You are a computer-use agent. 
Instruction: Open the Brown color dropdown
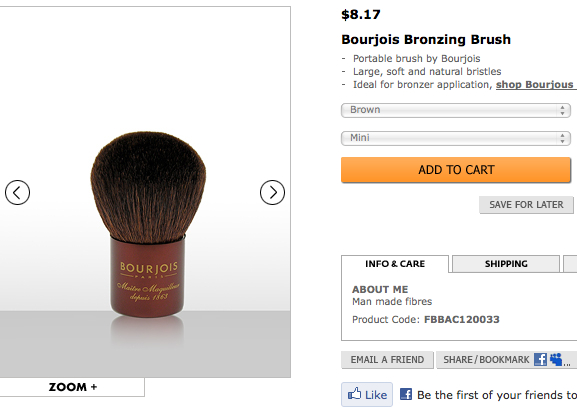click(456, 110)
